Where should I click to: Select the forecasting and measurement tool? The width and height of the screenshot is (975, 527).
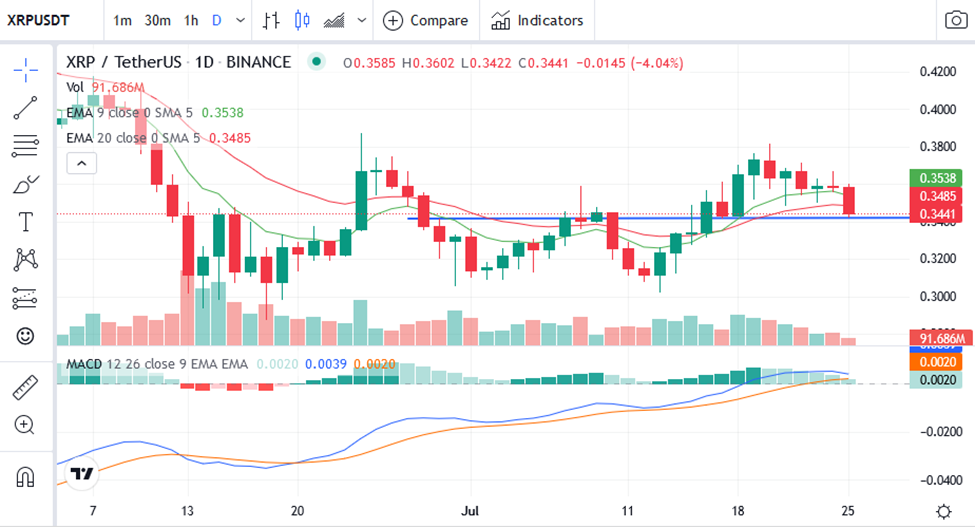[x=25, y=298]
